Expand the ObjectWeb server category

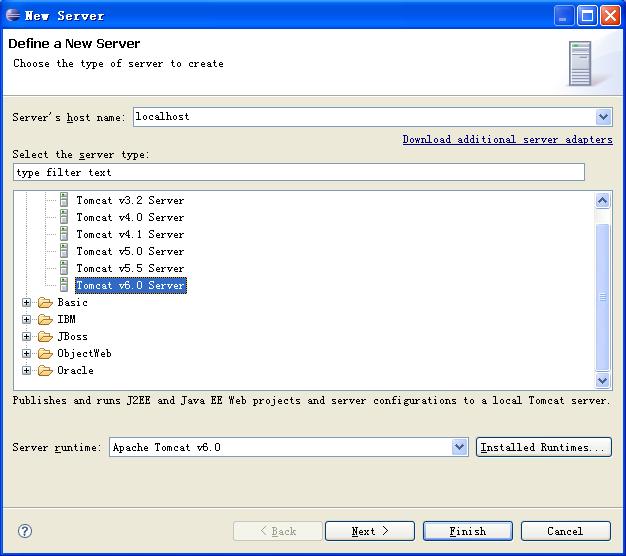point(26,353)
